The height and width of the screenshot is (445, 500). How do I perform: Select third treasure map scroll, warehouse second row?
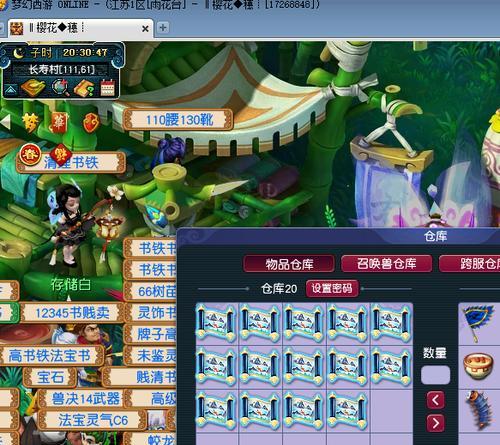tap(304, 367)
